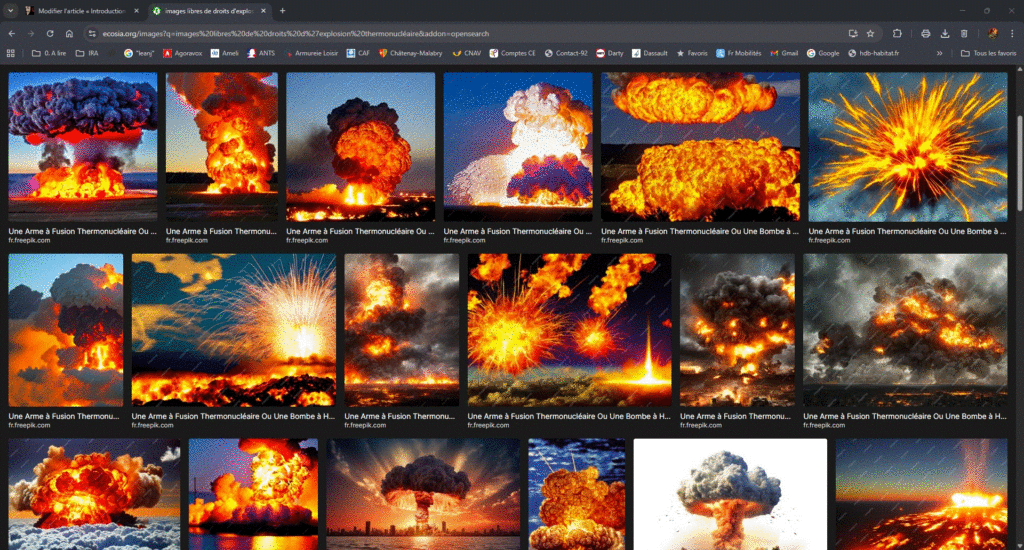Expand the hidden bookmarks overflow chevron
The height and width of the screenshot is (550, 1024).
pyautogui.click(x=939, y=53)
